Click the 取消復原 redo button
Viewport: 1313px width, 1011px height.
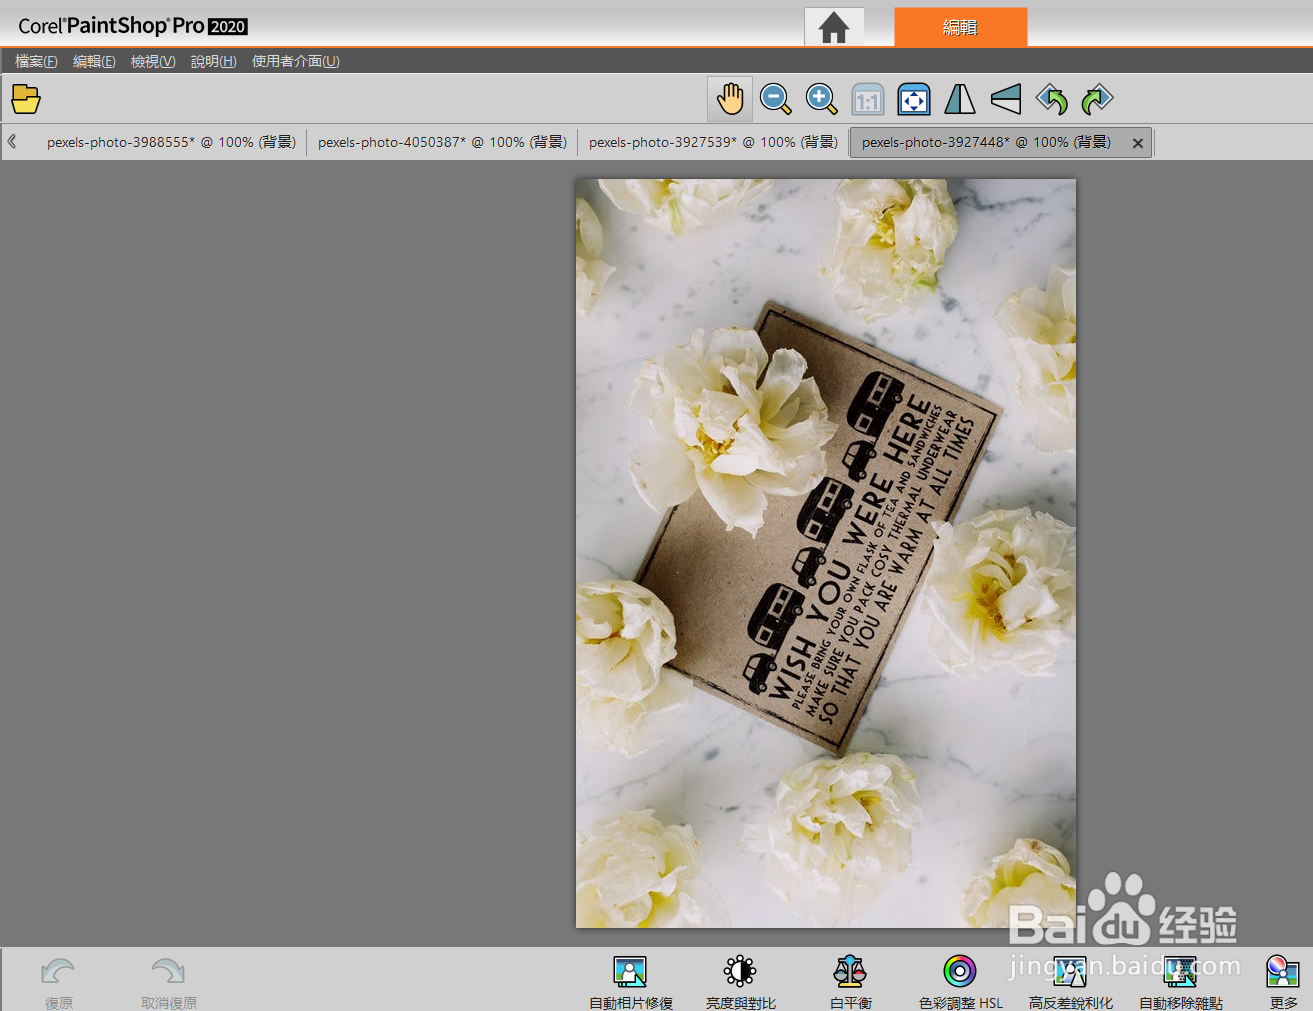[x=169, y=982]
